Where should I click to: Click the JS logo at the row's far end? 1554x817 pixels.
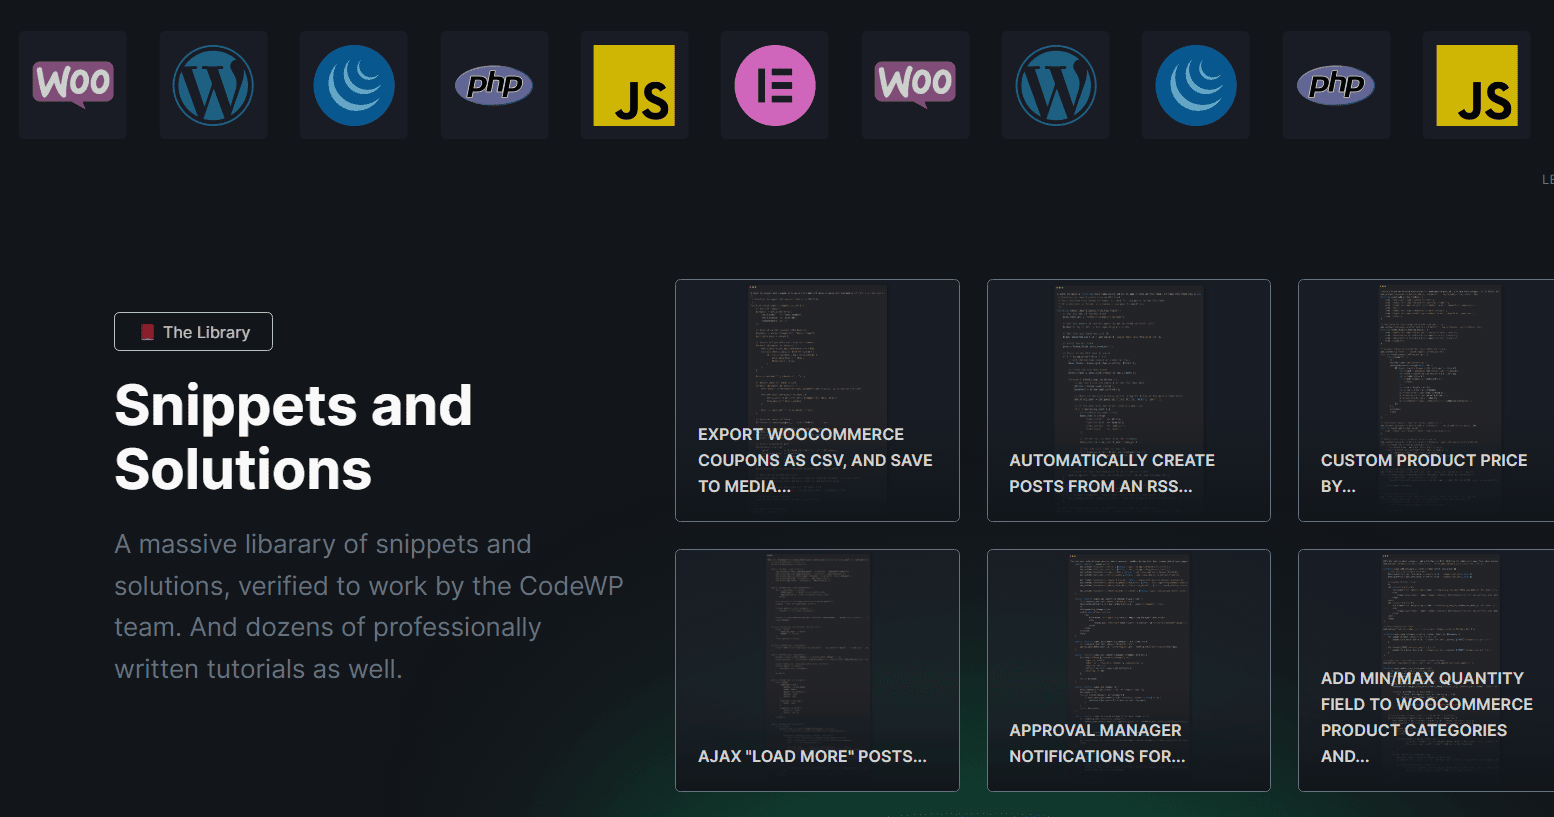(1477, 85)
